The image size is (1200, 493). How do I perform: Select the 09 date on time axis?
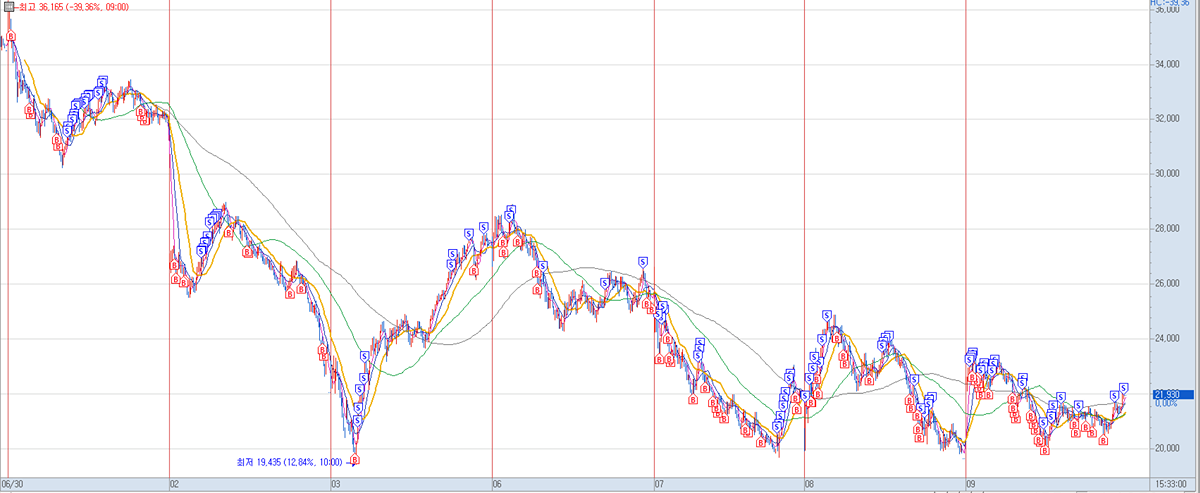[970, 482]
